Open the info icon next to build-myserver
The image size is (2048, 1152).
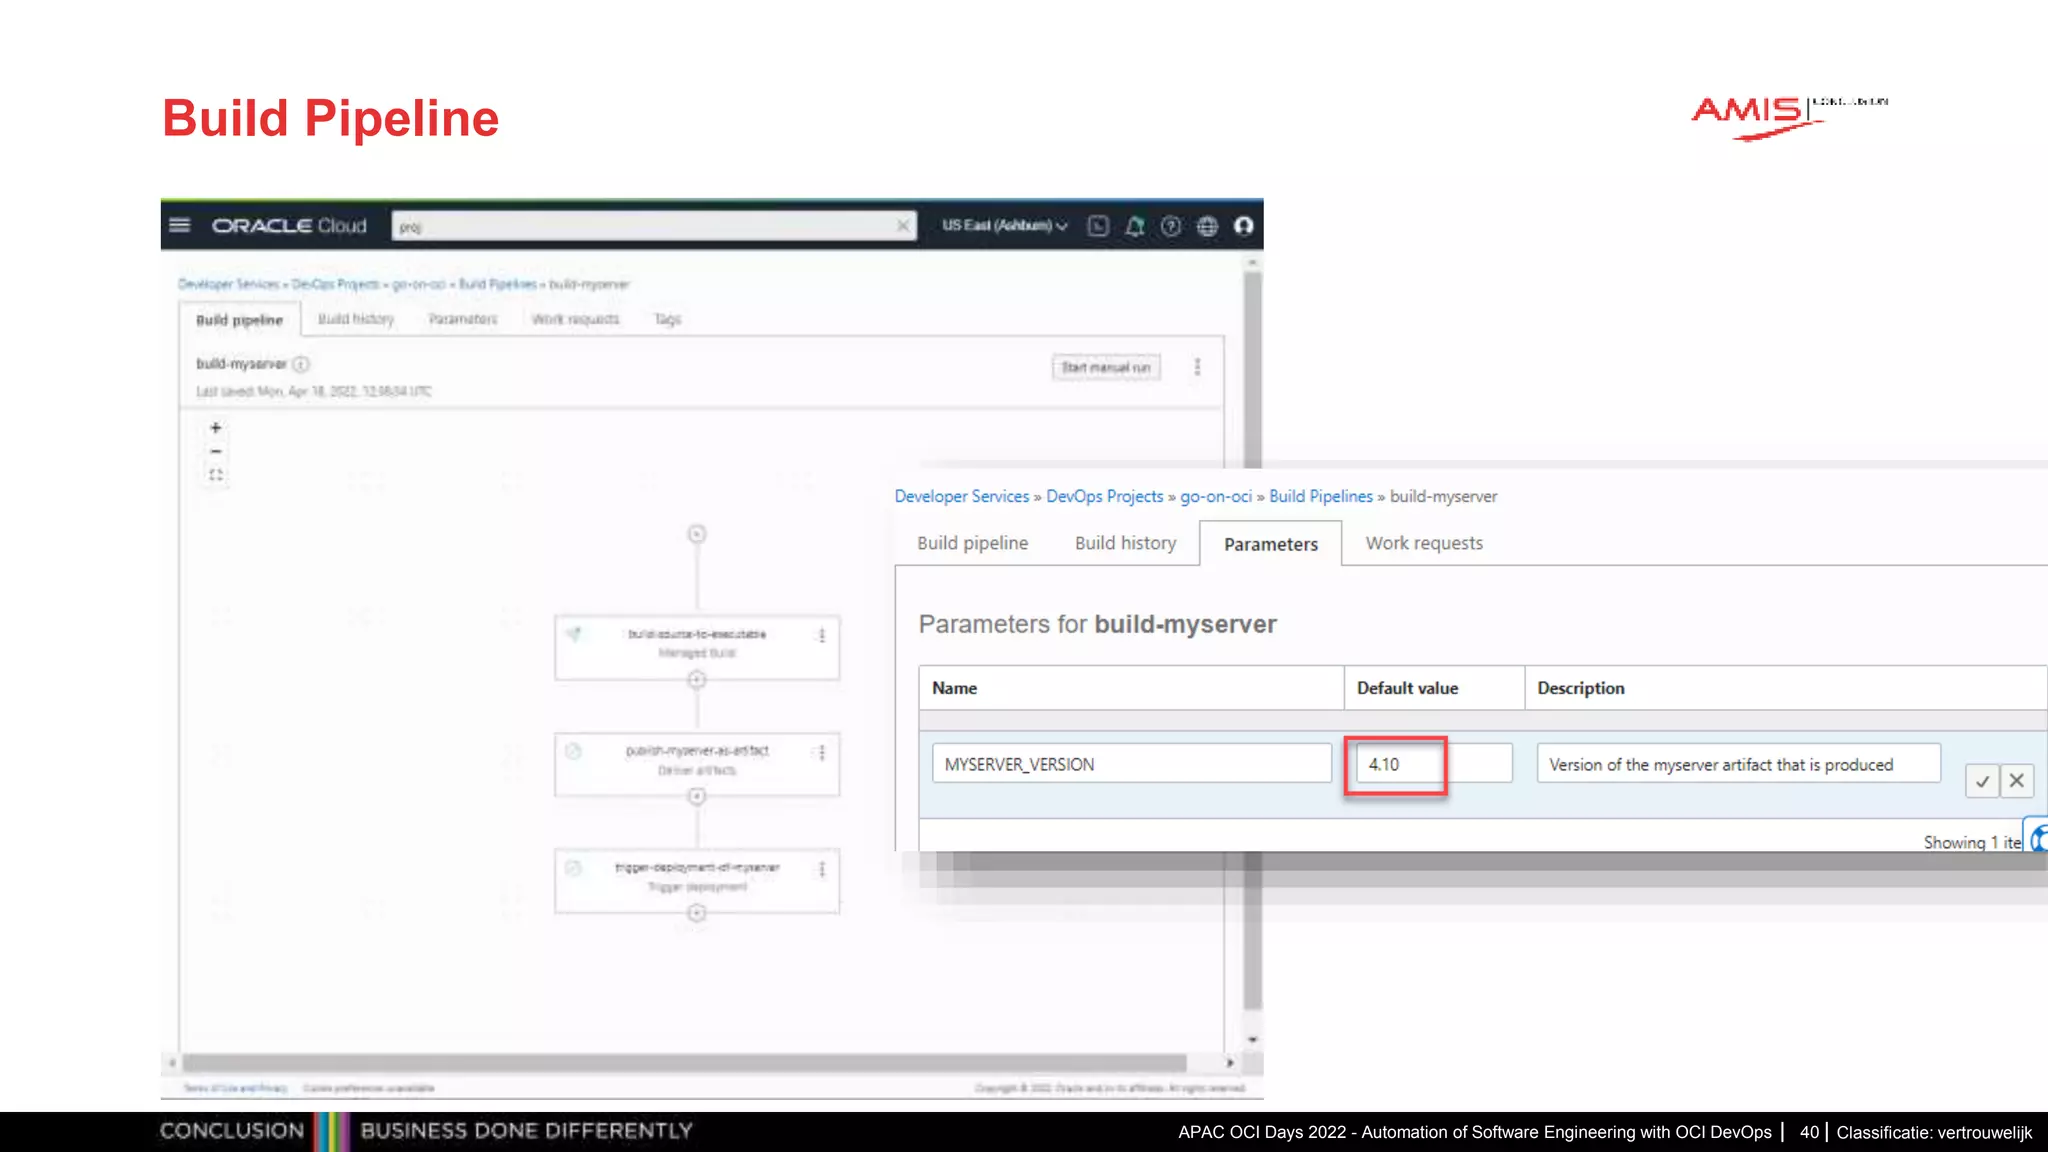[301, 364]
